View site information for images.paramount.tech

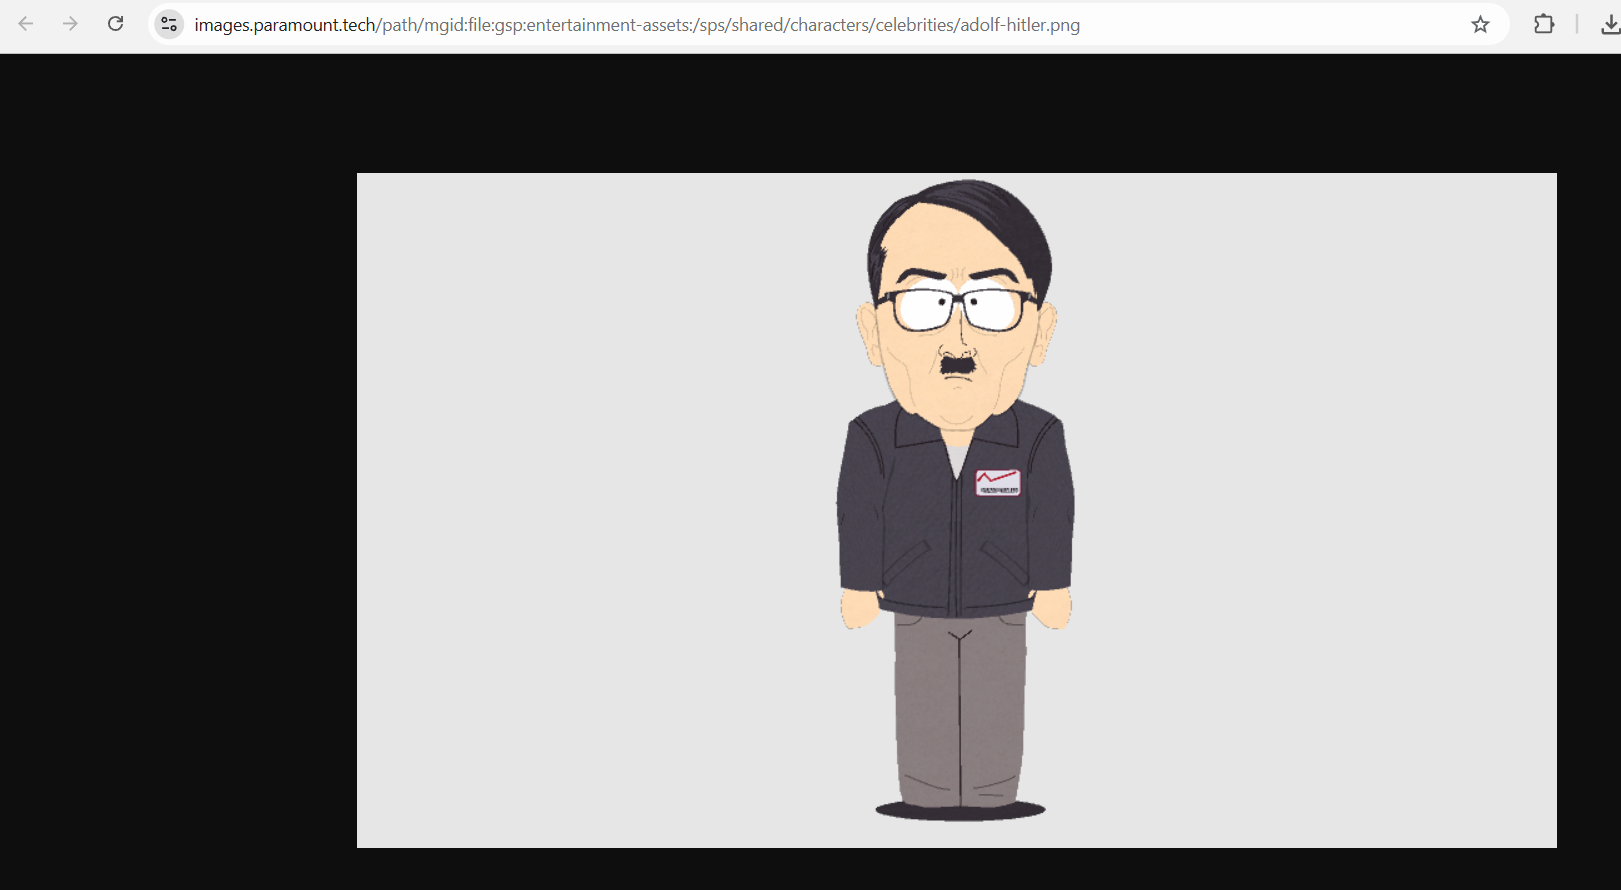click(x=169, y=24)
